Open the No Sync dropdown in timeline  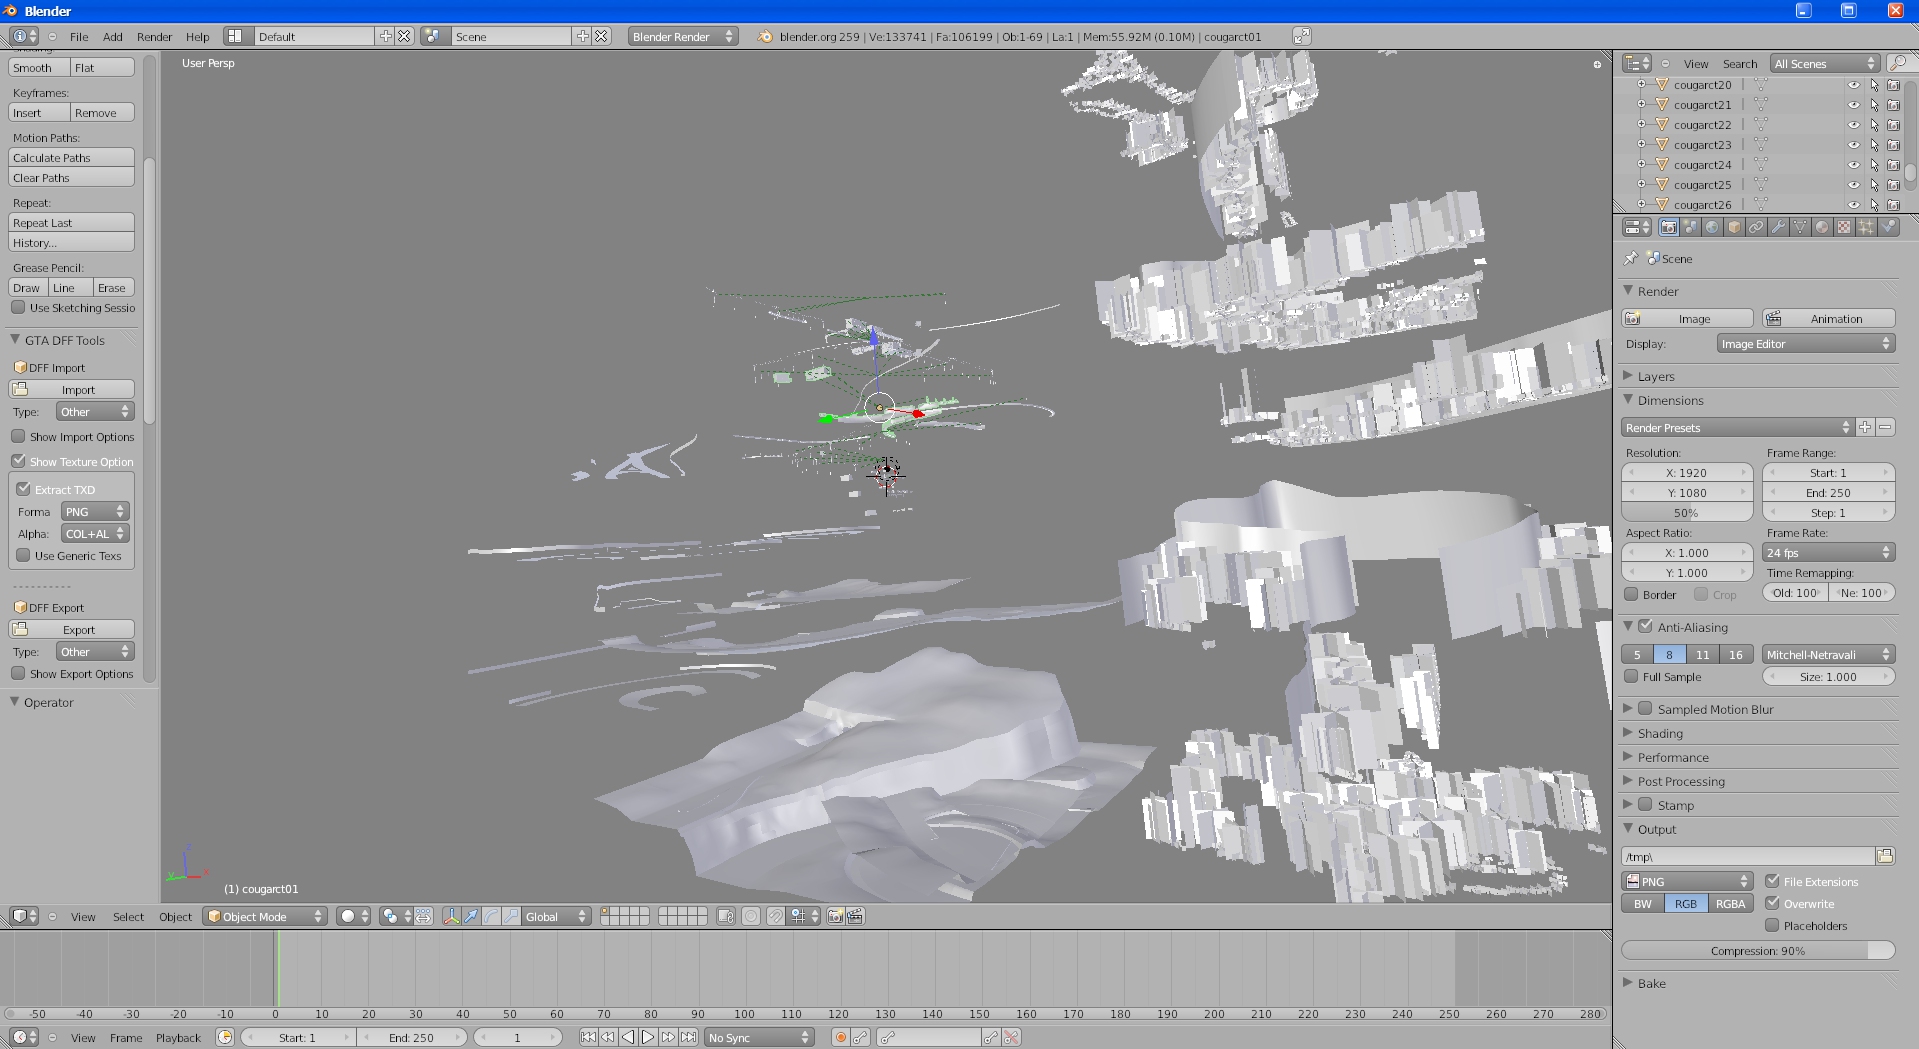pos(759,1038)
